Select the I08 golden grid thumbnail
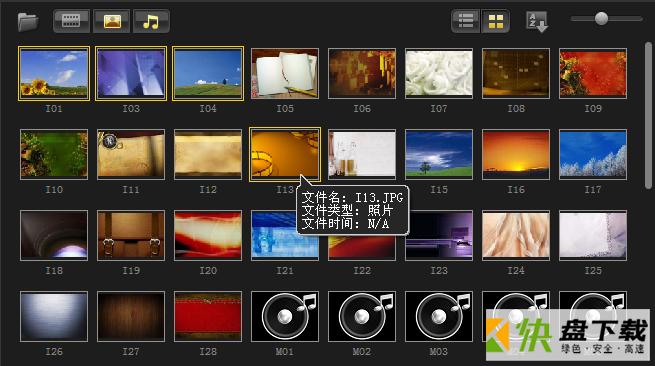This screenshot has height=366, width=655. [x=516, y=74]
